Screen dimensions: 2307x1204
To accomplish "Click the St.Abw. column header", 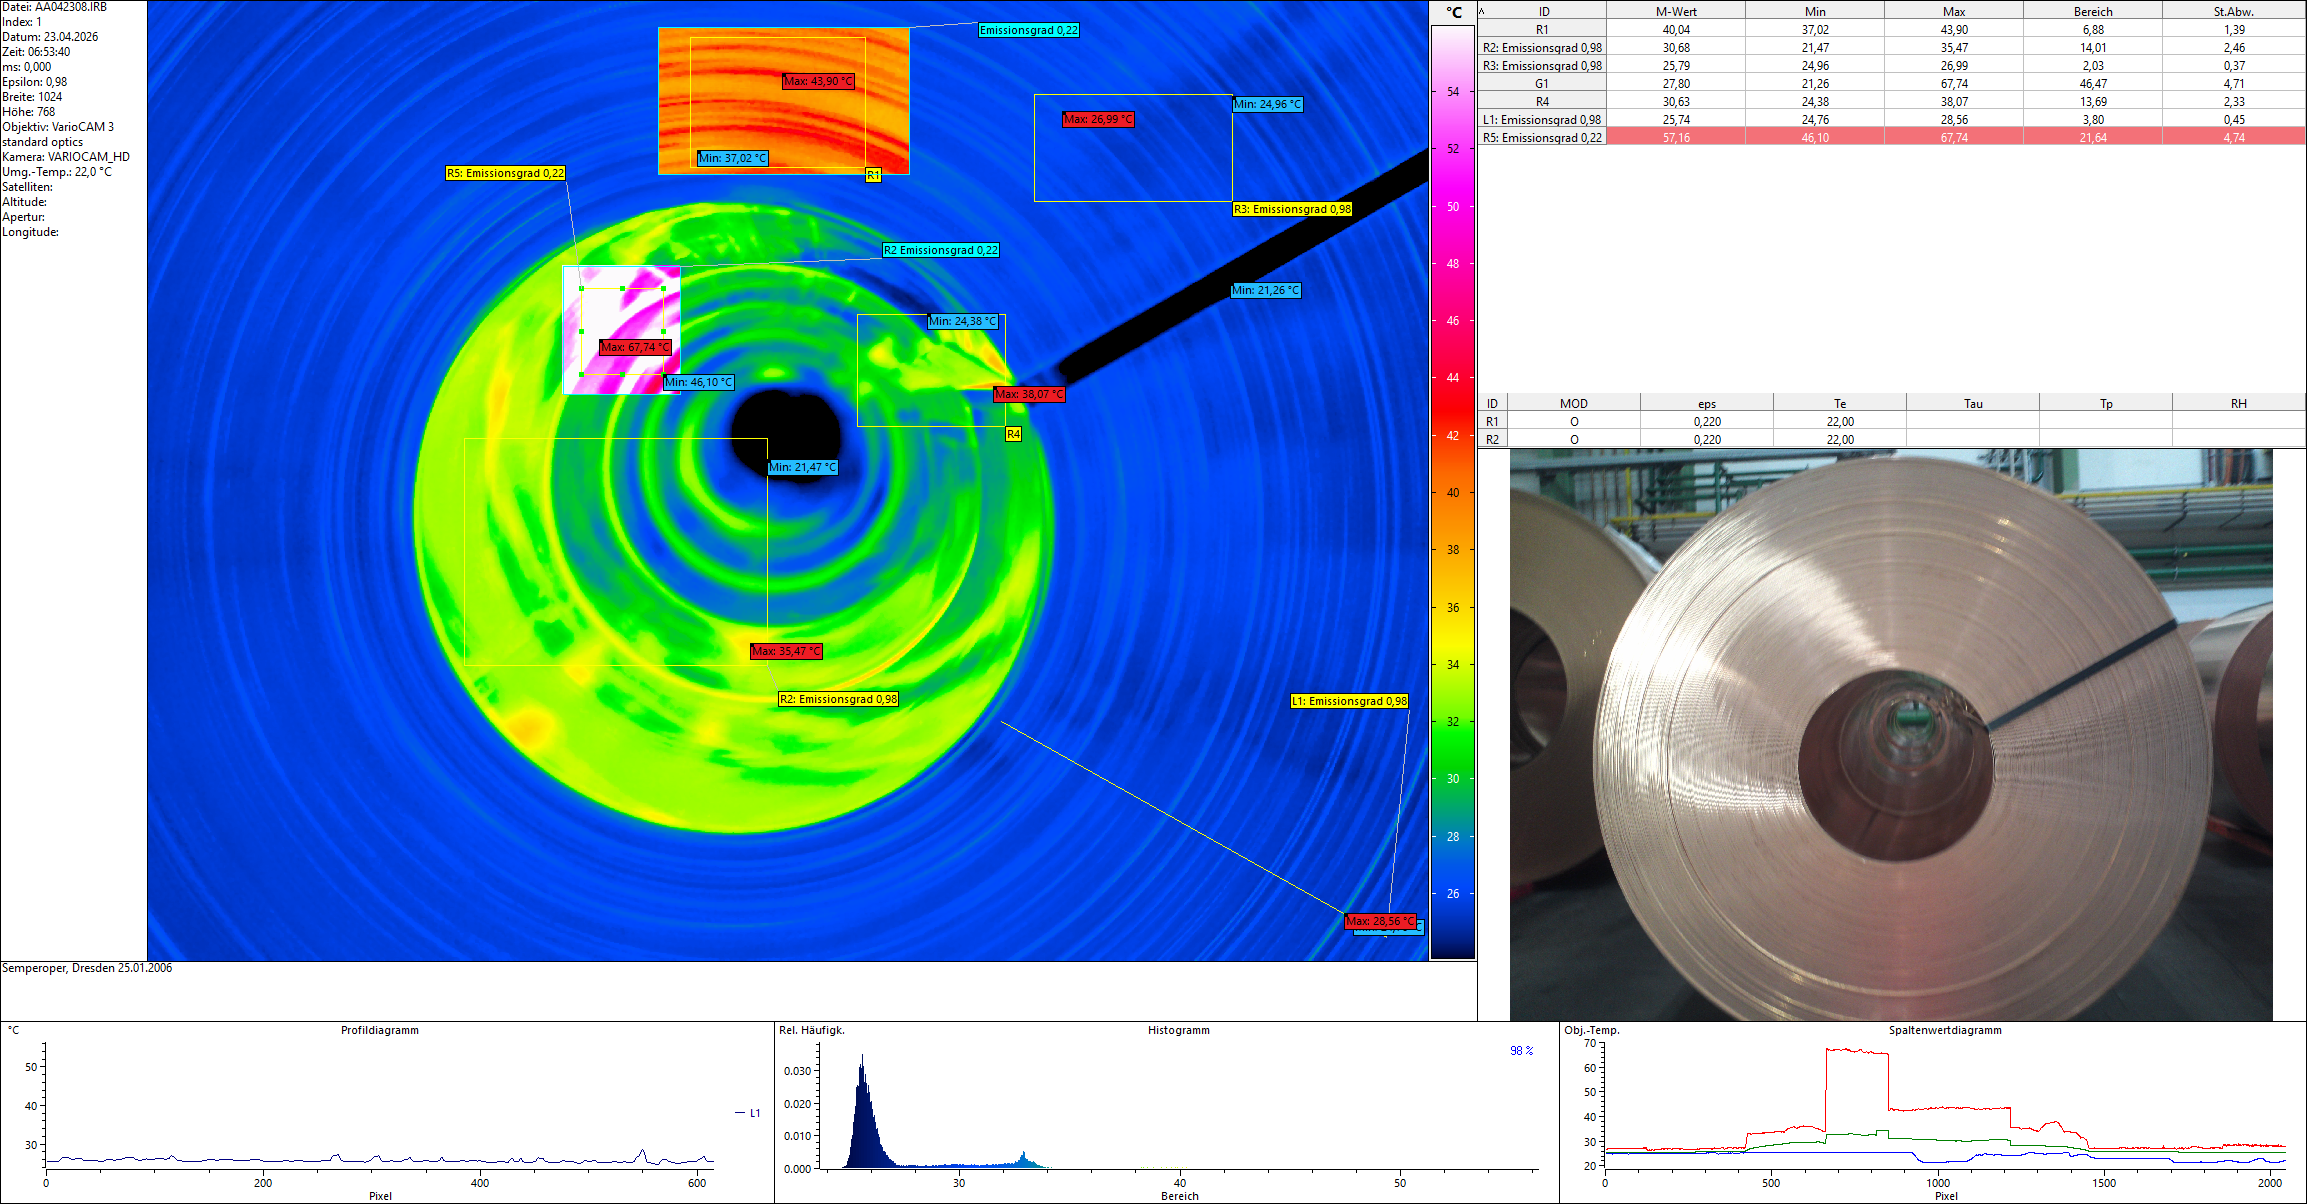I will tap(2233, 12).
